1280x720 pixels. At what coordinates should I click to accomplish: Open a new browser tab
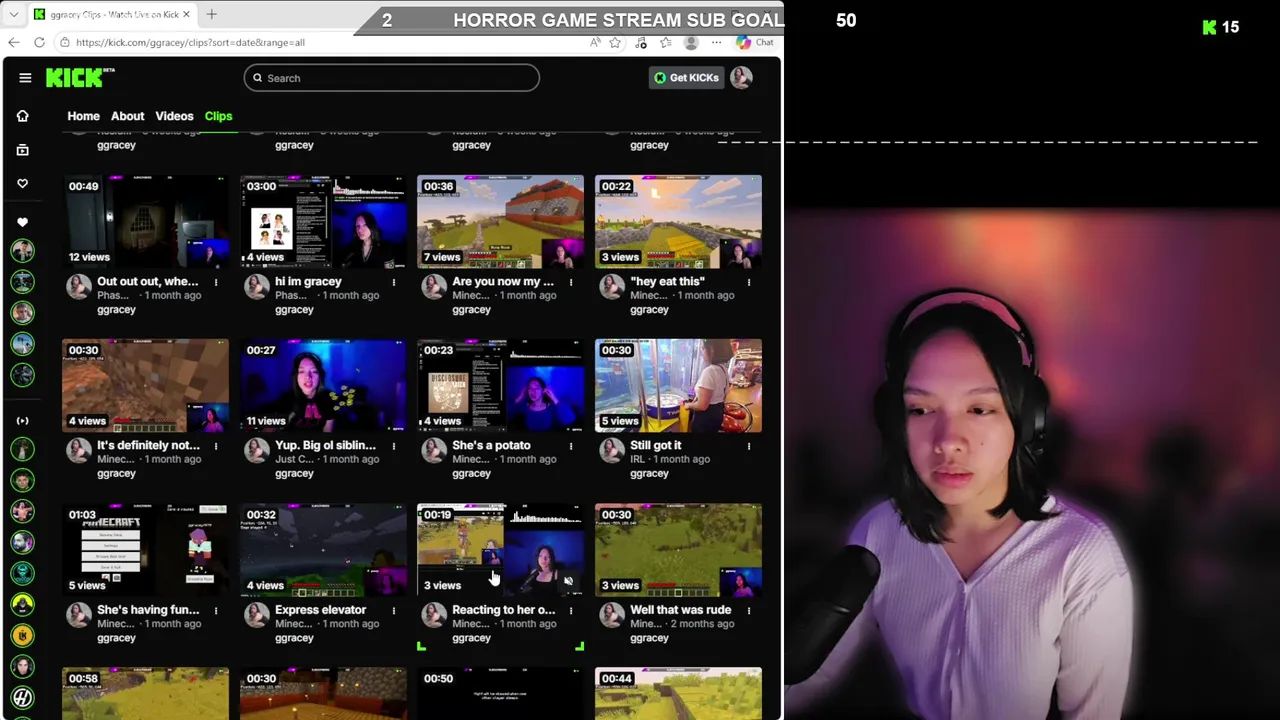pyautogui.click(x=211, y=14)
